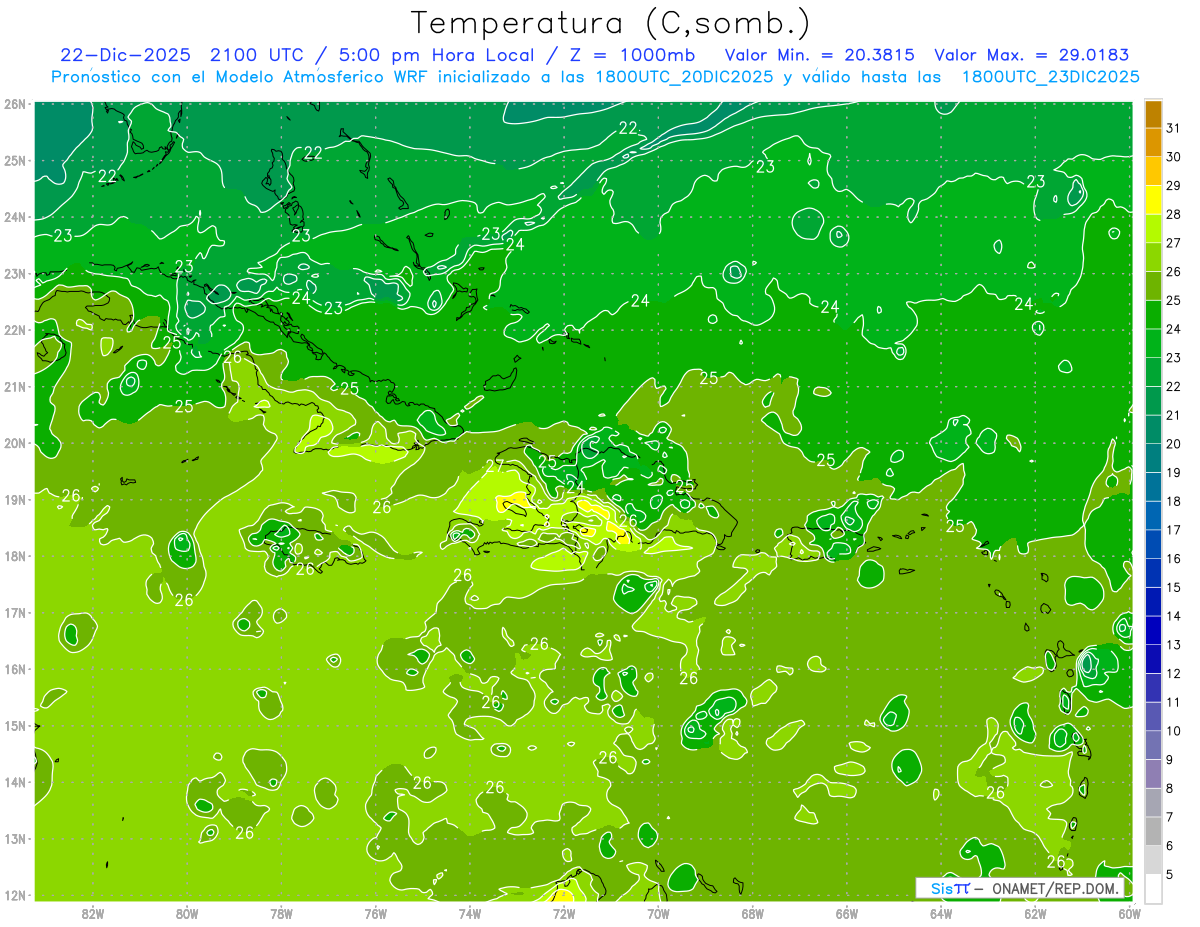Click the '68W' longitude axis label

tap(752, 912)
